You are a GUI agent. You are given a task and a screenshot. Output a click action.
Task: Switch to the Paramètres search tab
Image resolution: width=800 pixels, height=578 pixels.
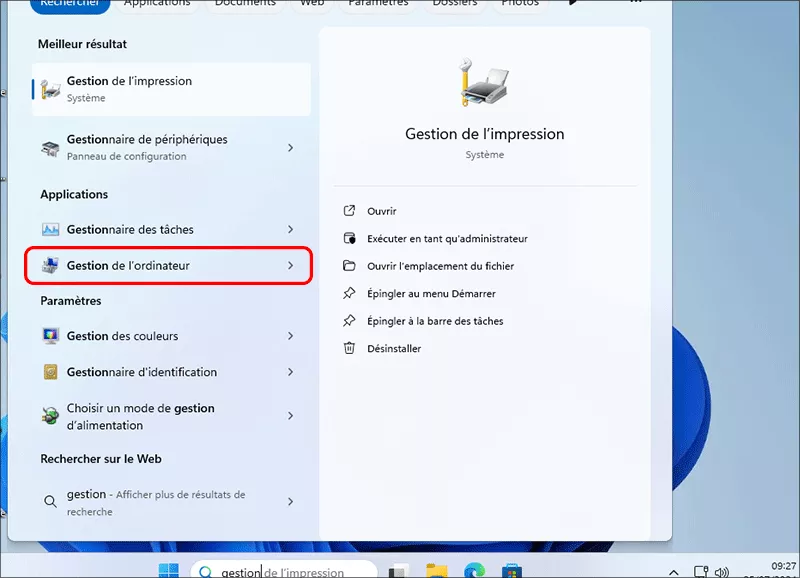click(378, 3)
